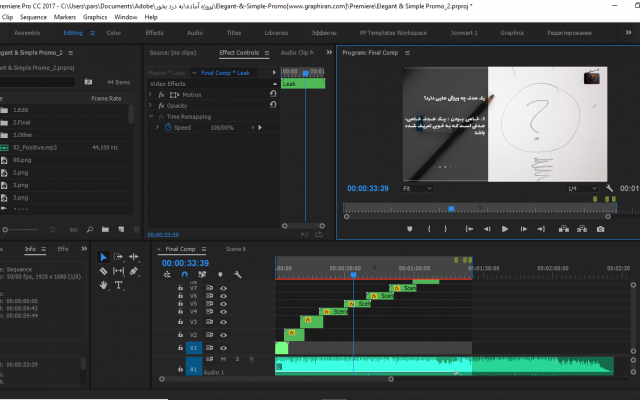Export frame with camera icon
This screenshot has width=640, height=400.
tap(600, 229)
